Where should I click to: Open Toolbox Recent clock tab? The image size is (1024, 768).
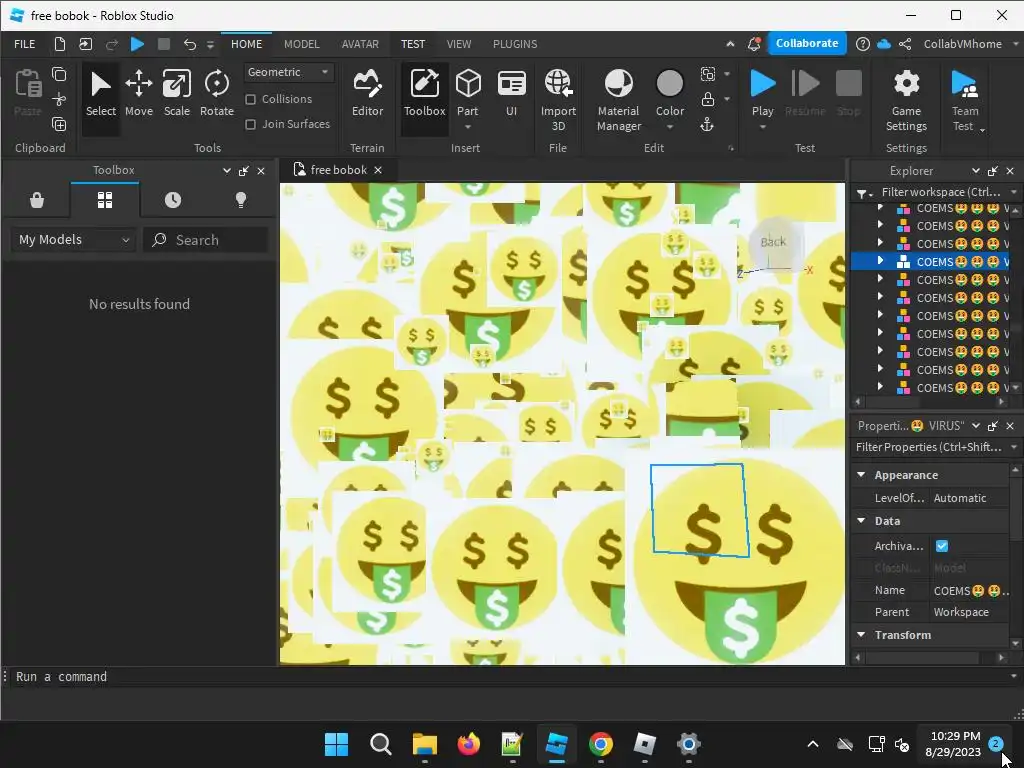point(172,200)
